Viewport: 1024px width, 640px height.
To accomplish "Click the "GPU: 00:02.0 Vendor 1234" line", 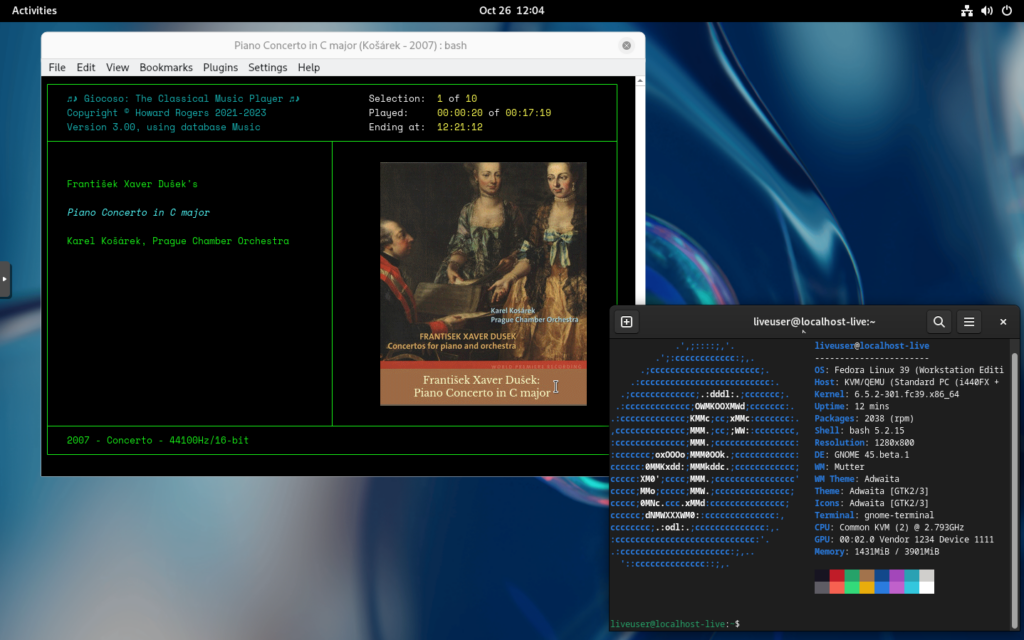I will tap(904, 539).
